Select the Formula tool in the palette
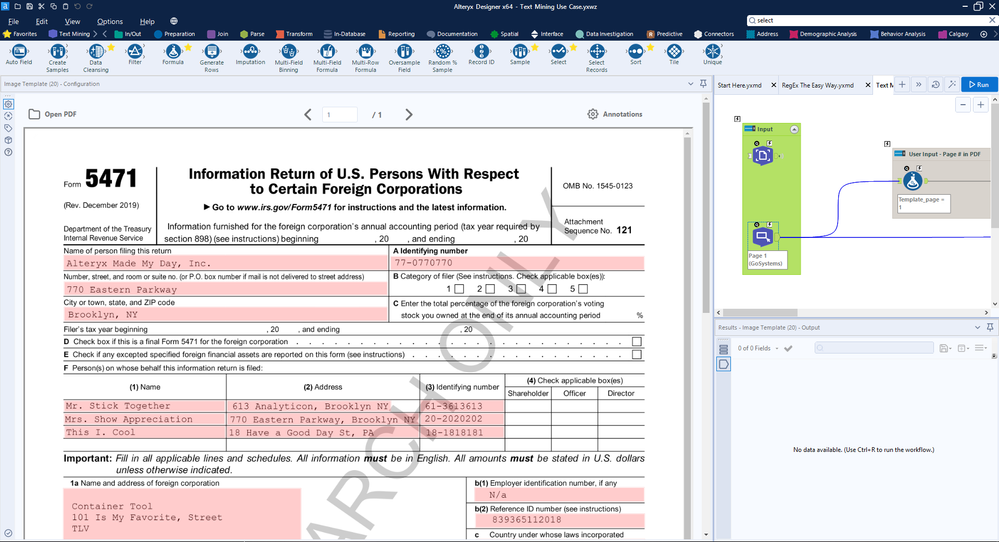Viewport: 999px width, 542px height. click(x=173, y=55)
